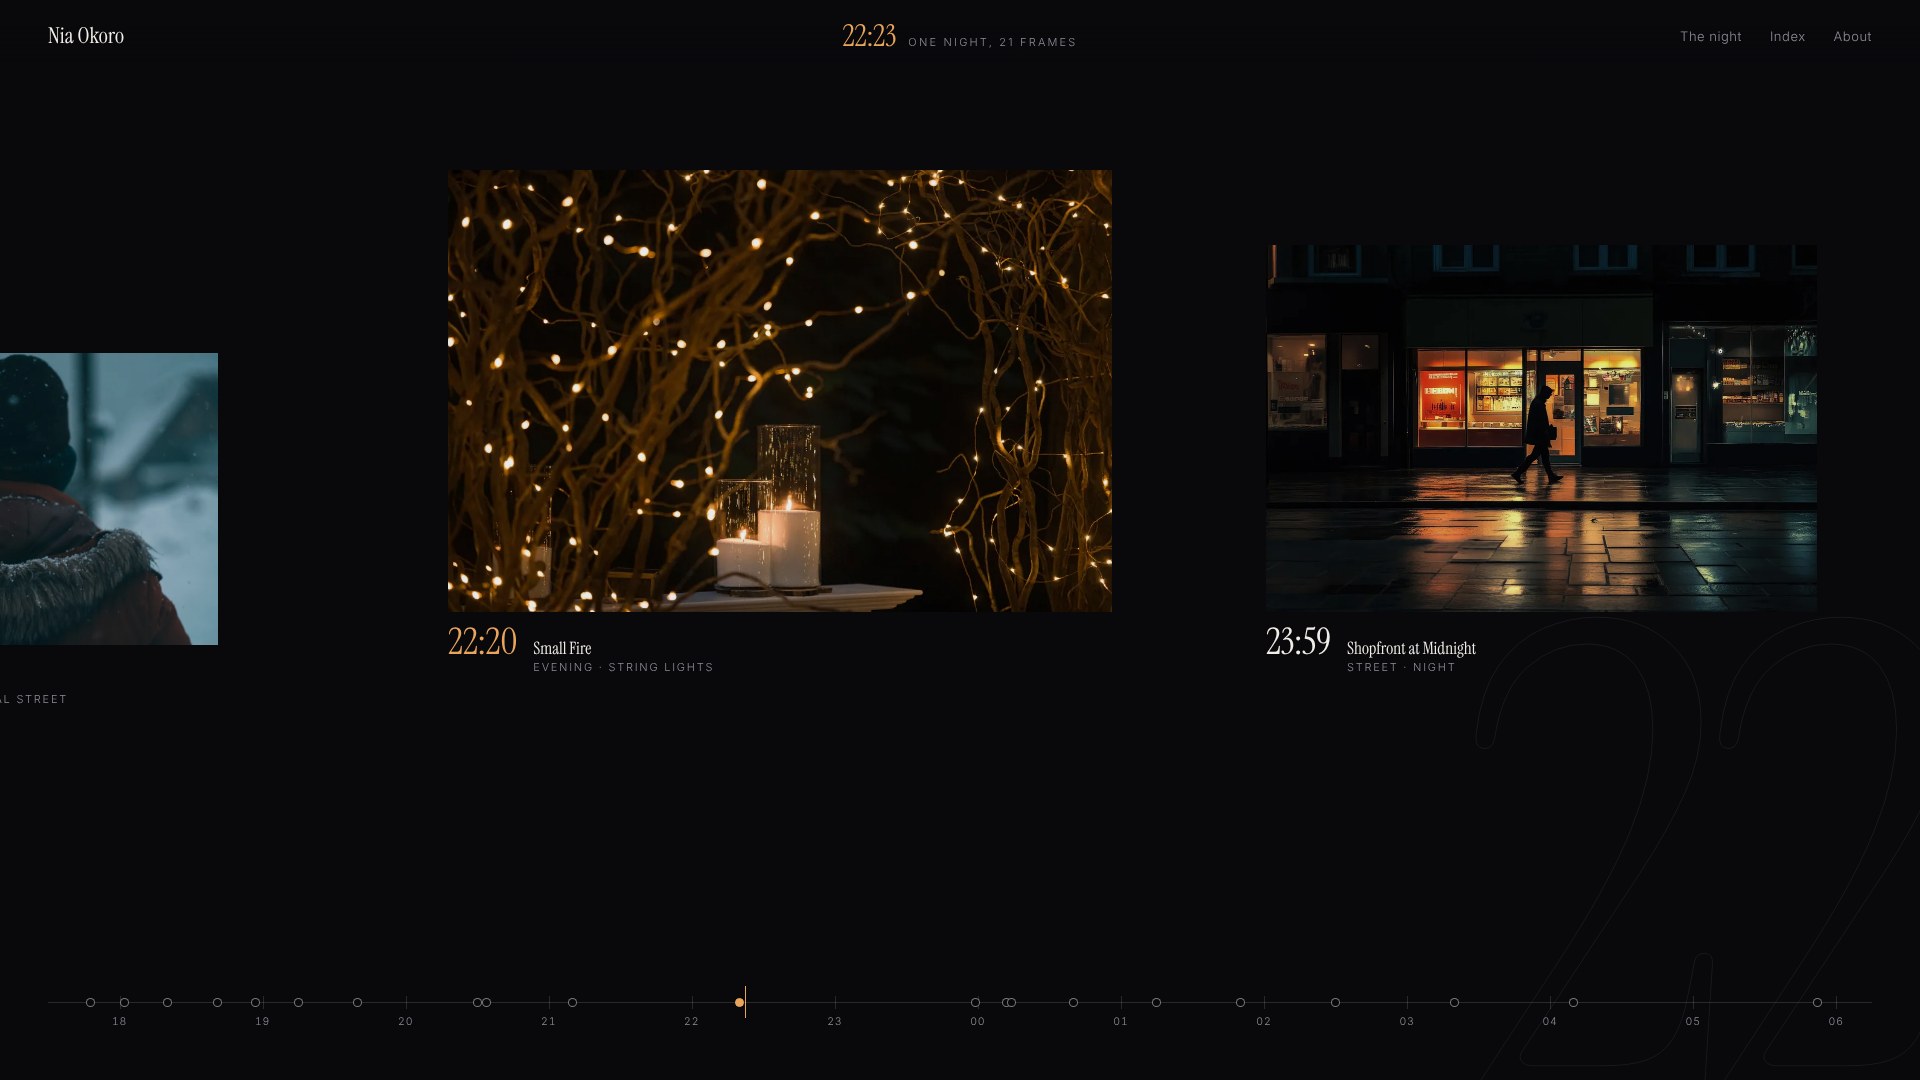The image size is (1920, 1080).
Task: Select the first timeline dot before hour 18
Action: pos(90,1002)
